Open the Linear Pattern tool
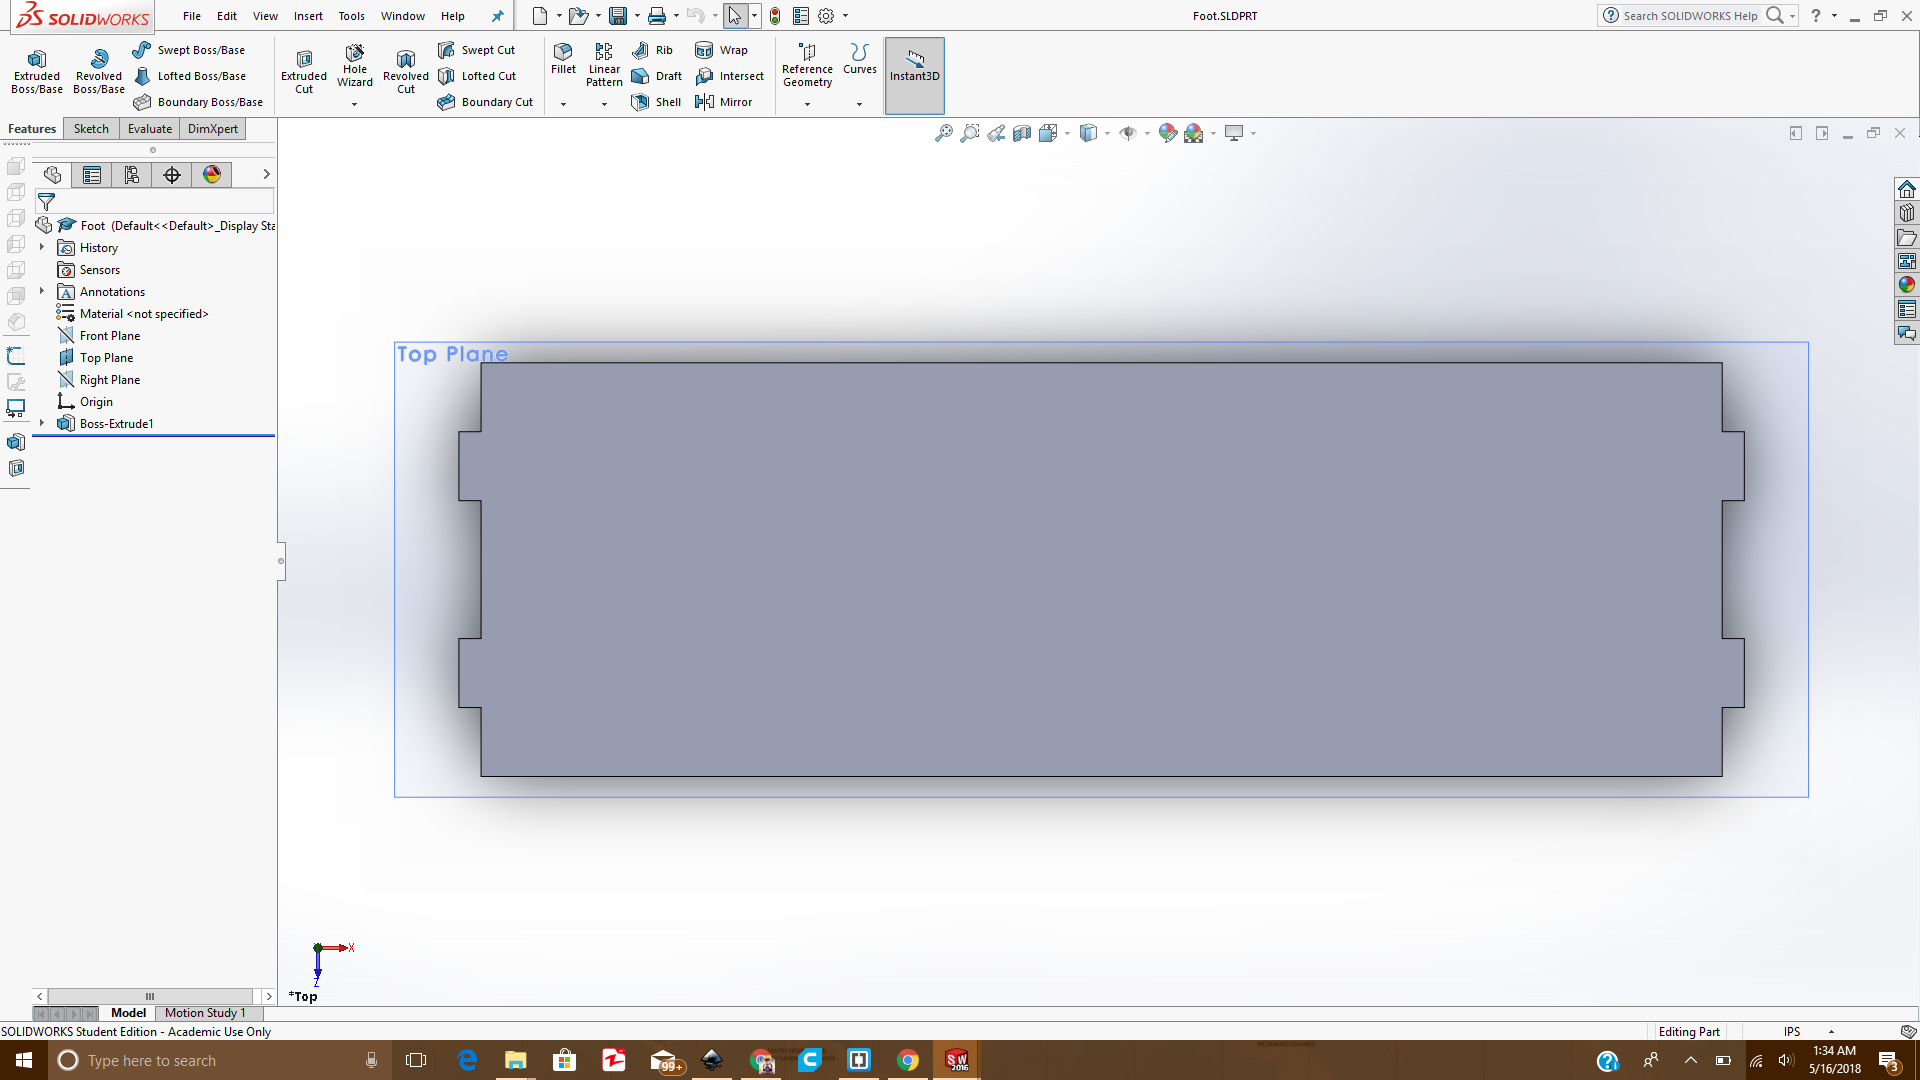This screenshot has height=1080, width=1920. (603, 65)
